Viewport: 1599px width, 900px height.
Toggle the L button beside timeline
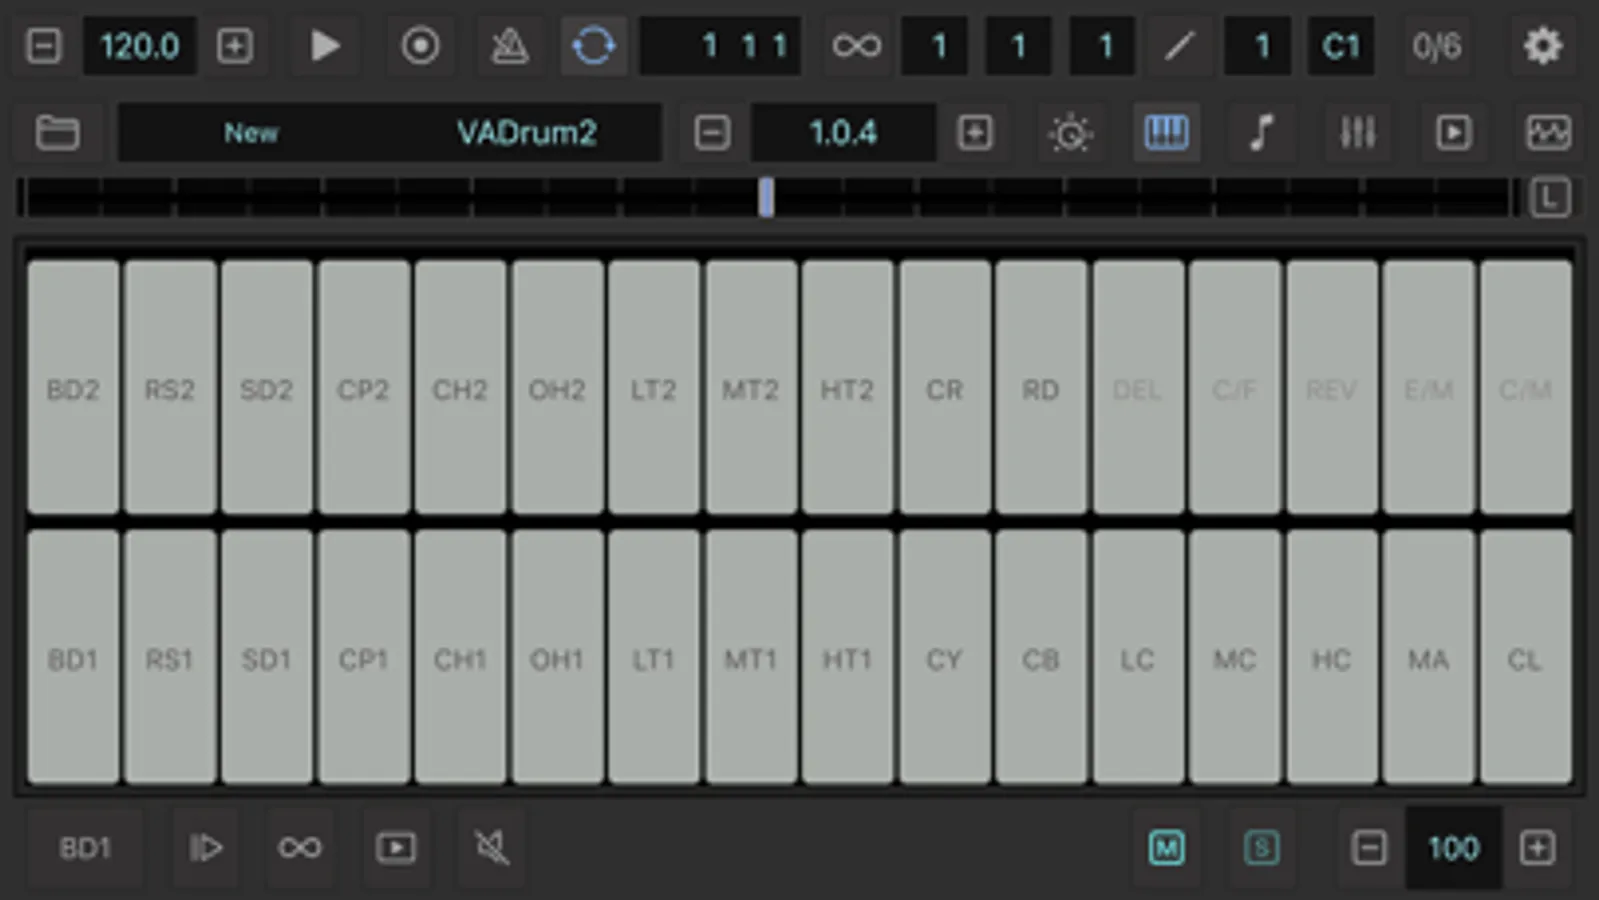[1549, 197]
